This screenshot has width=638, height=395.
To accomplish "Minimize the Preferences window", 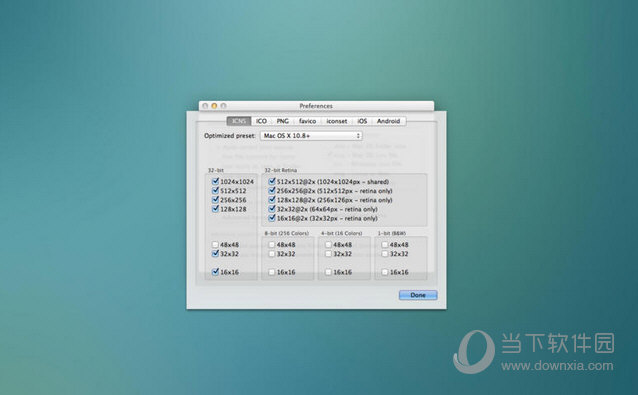I will tap(214, 106).
